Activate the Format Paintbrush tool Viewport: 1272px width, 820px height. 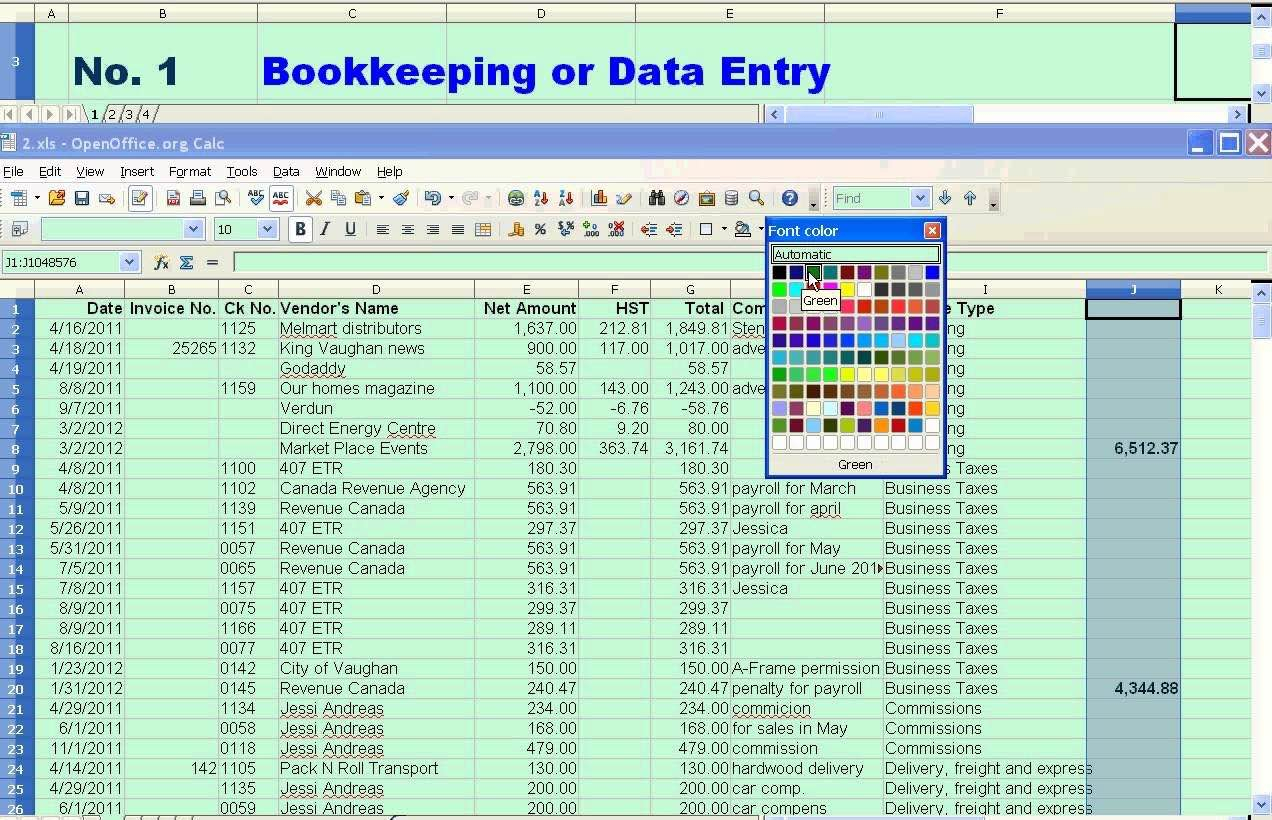click(x=401, y=198)
